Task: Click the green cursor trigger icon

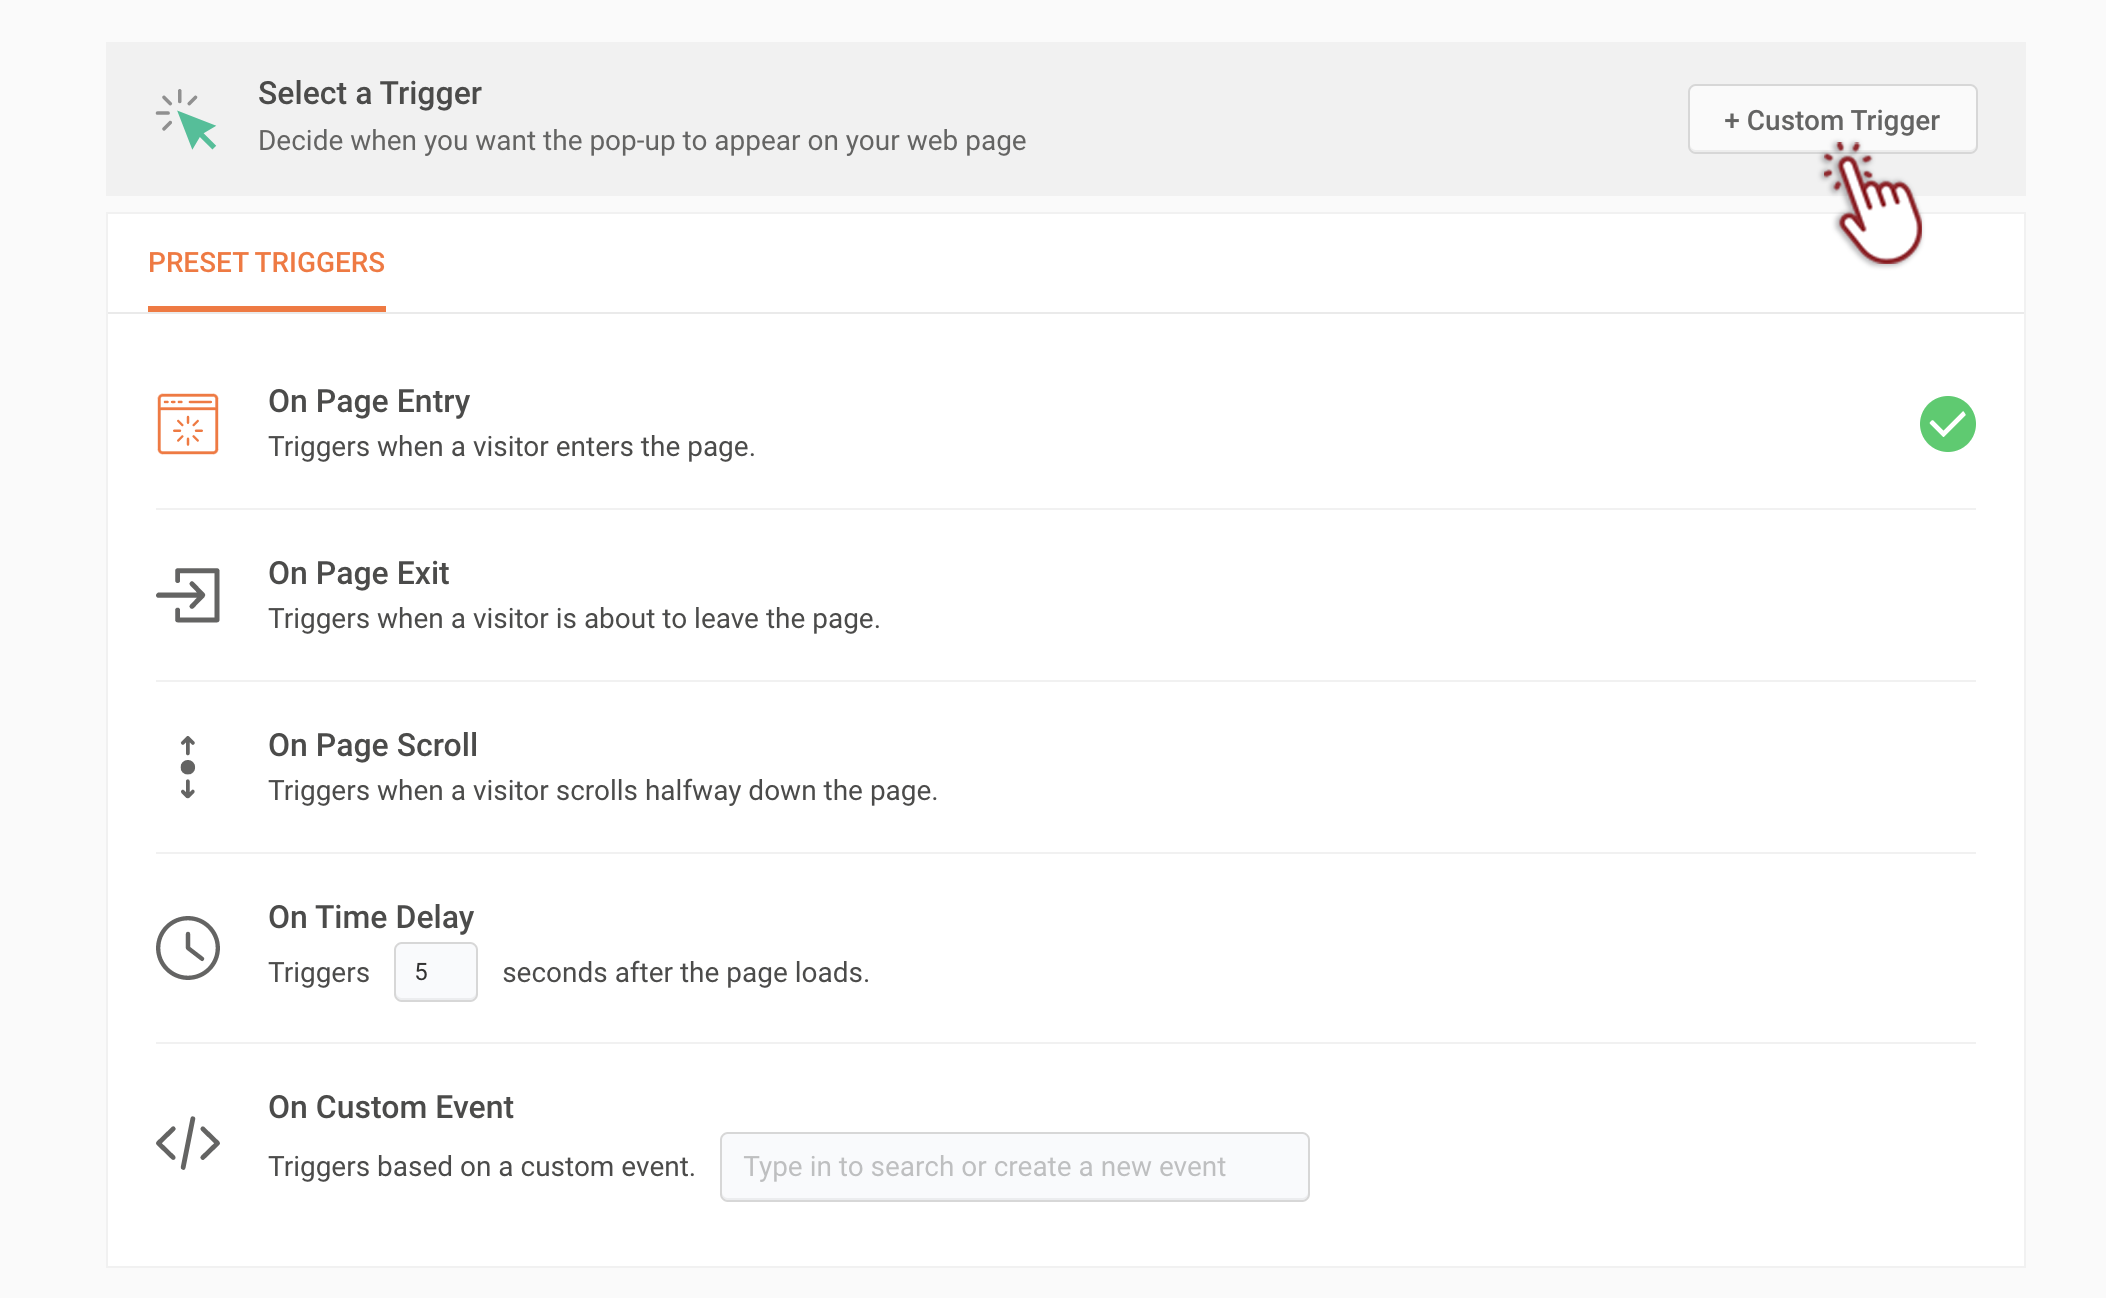Action: click(187, 120)
